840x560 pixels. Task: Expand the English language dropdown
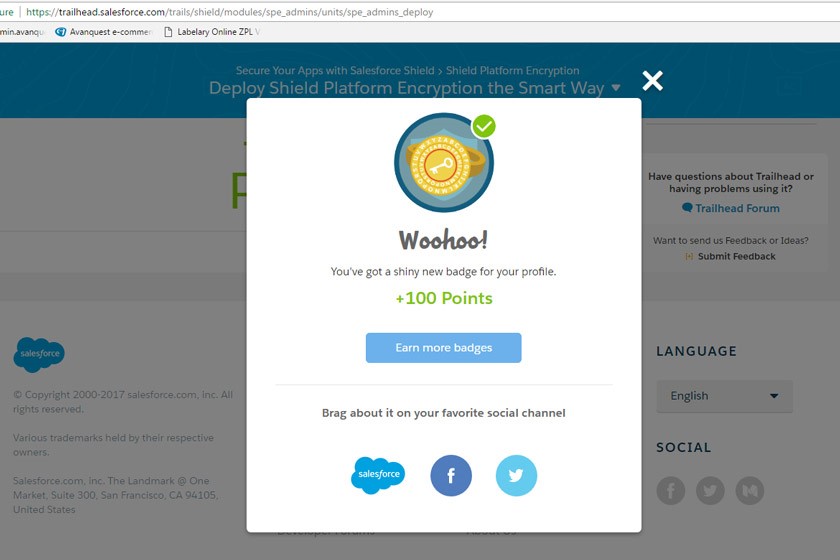click(724, 396)
